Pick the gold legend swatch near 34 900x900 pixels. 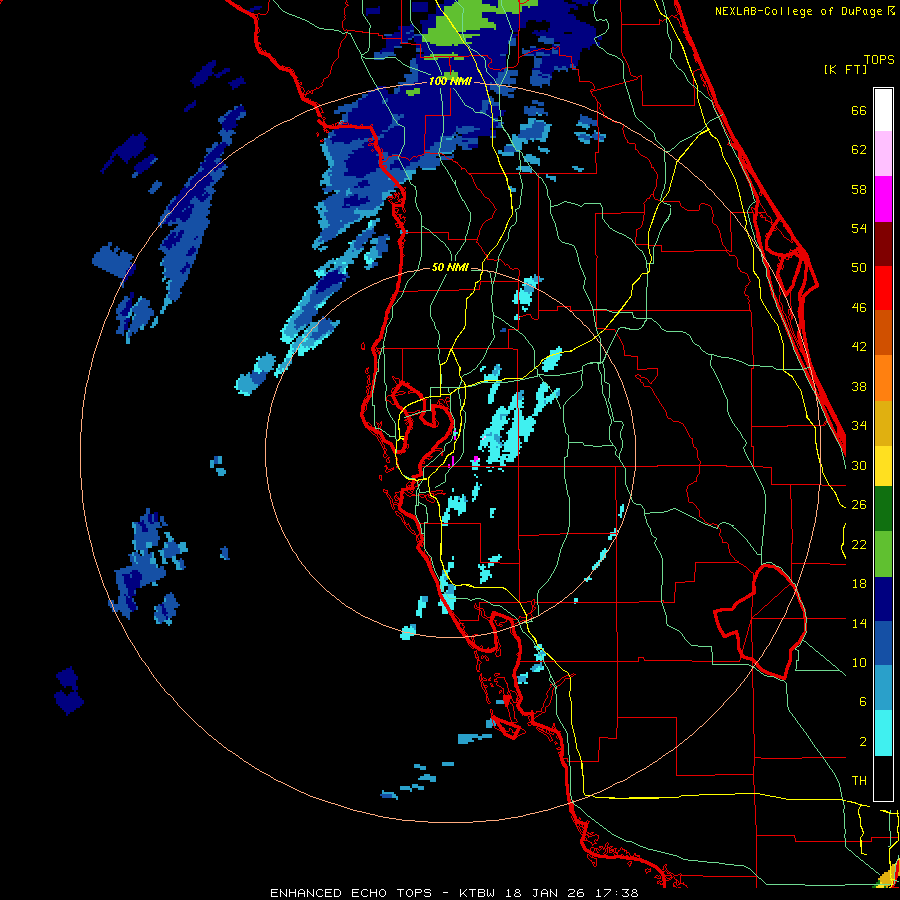click(x=883, y=423)
